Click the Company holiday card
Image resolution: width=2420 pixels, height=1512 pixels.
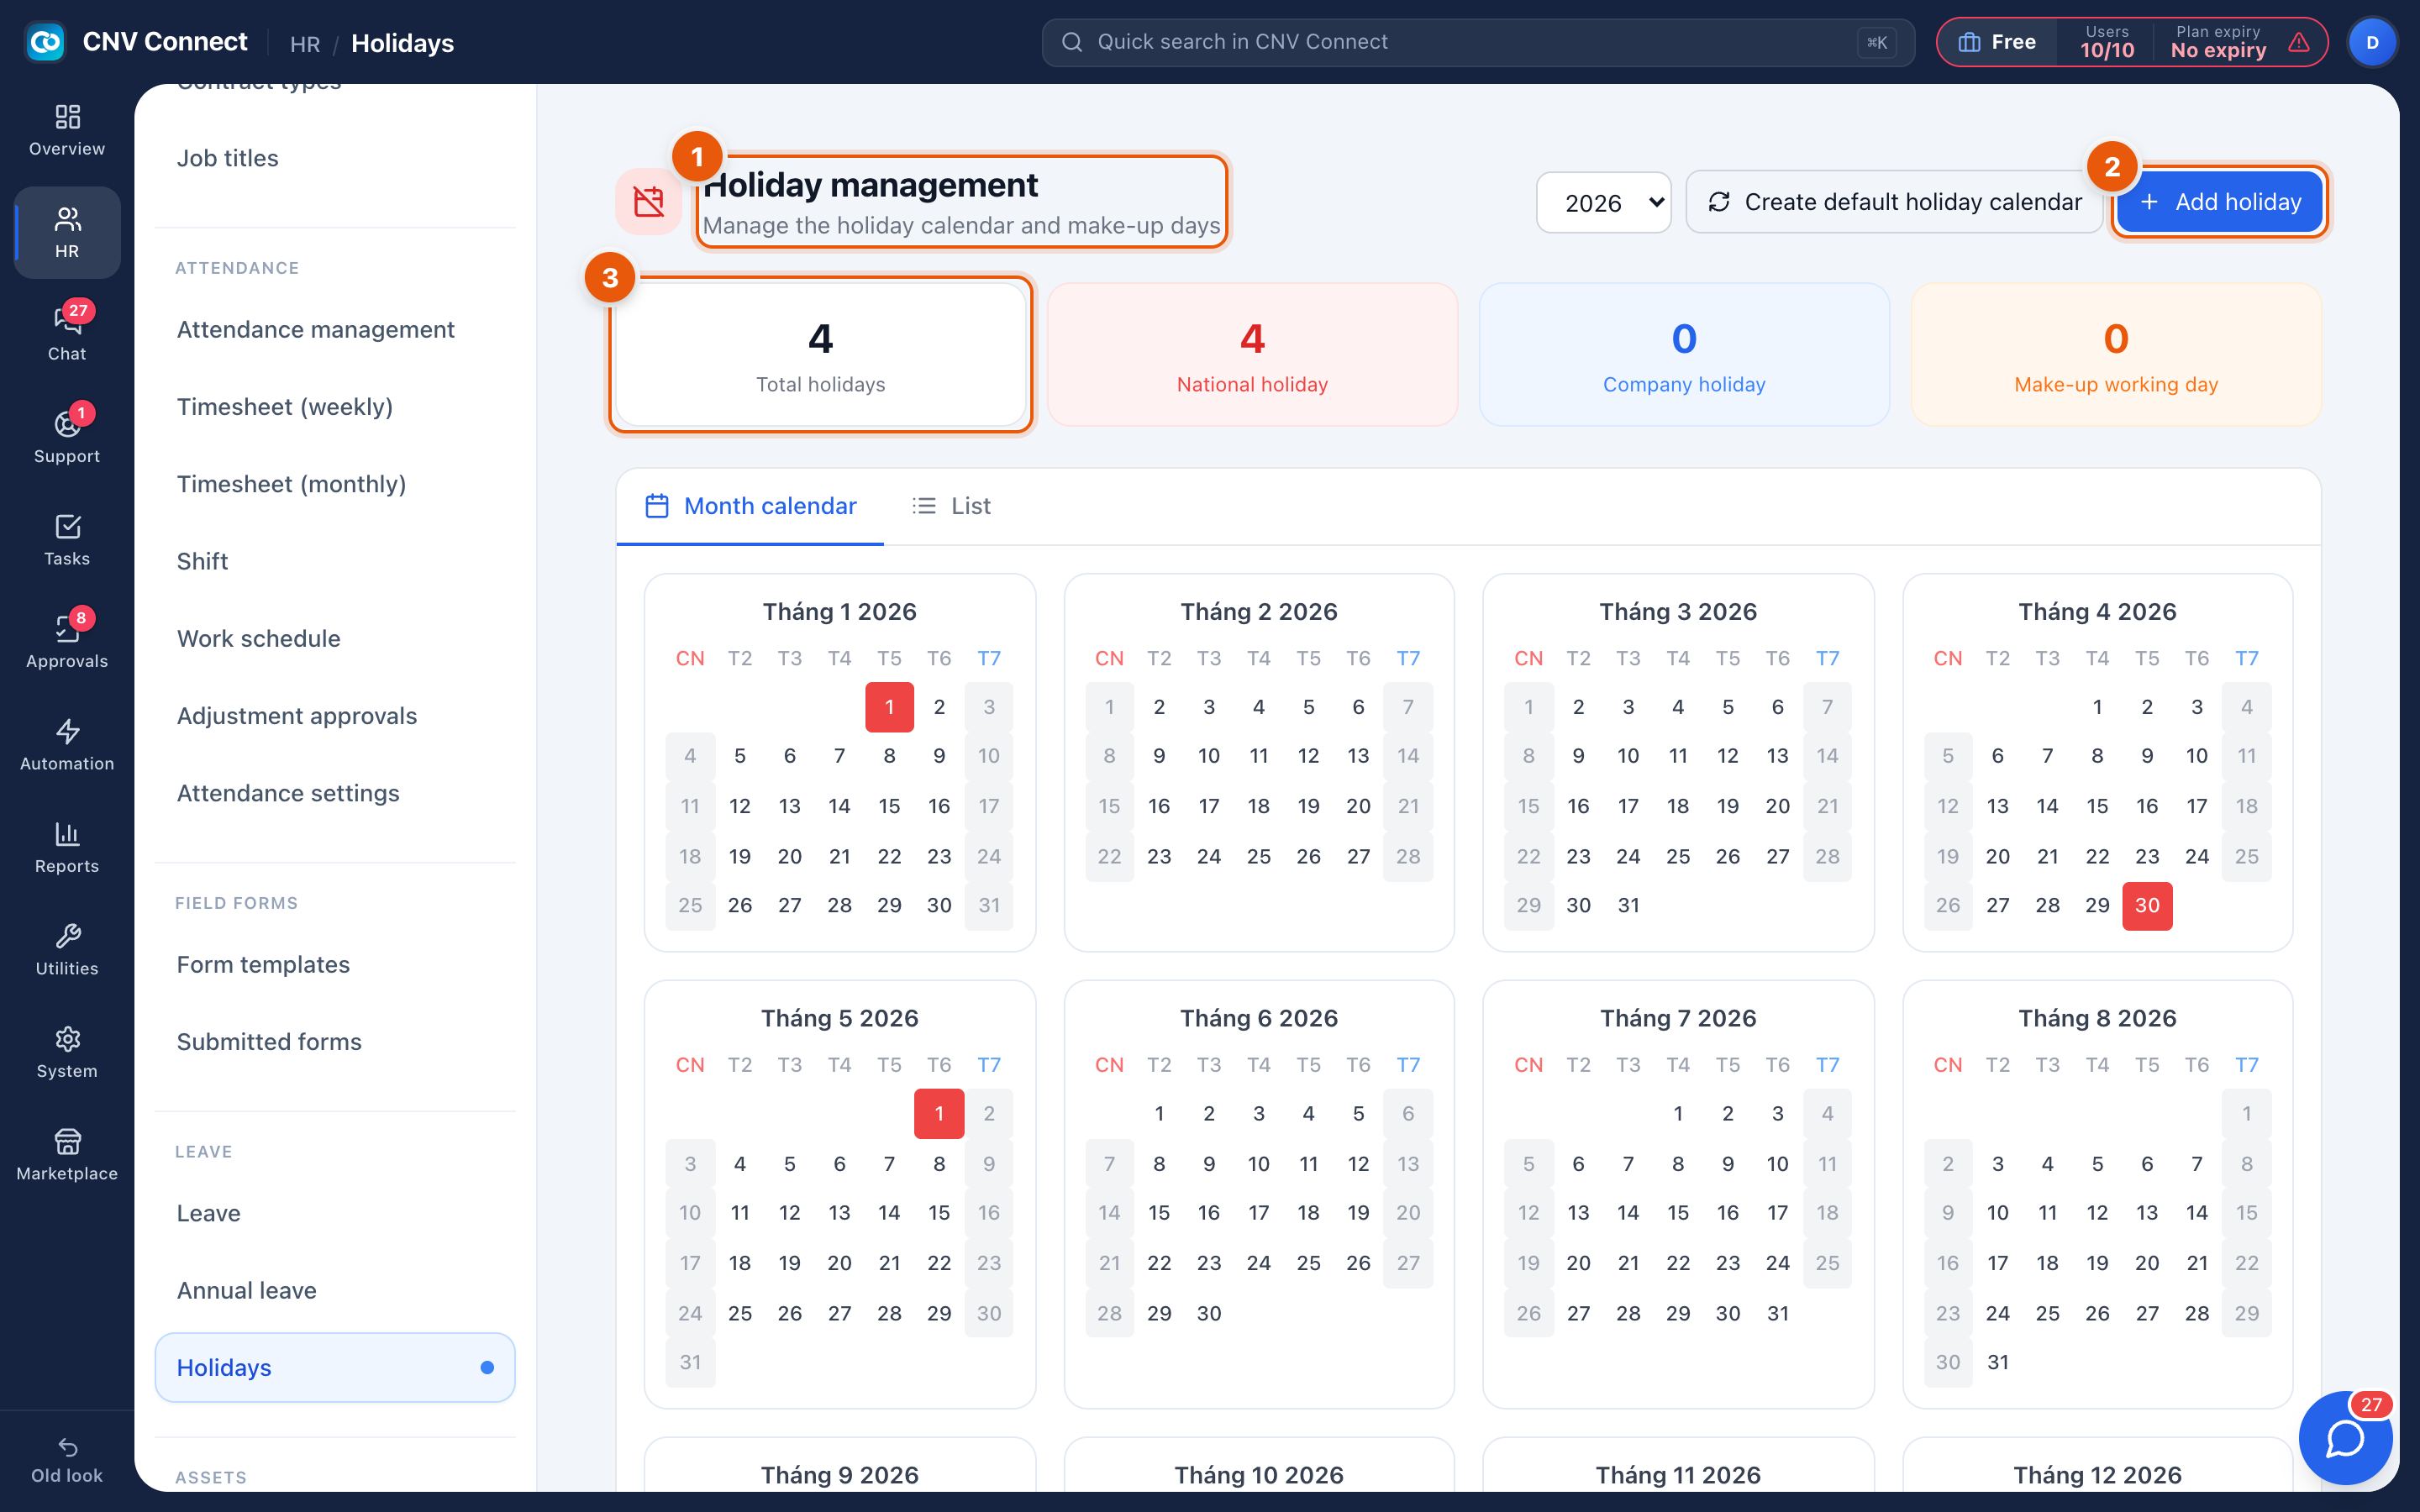pyautogui.click(x=1684, y=355)
